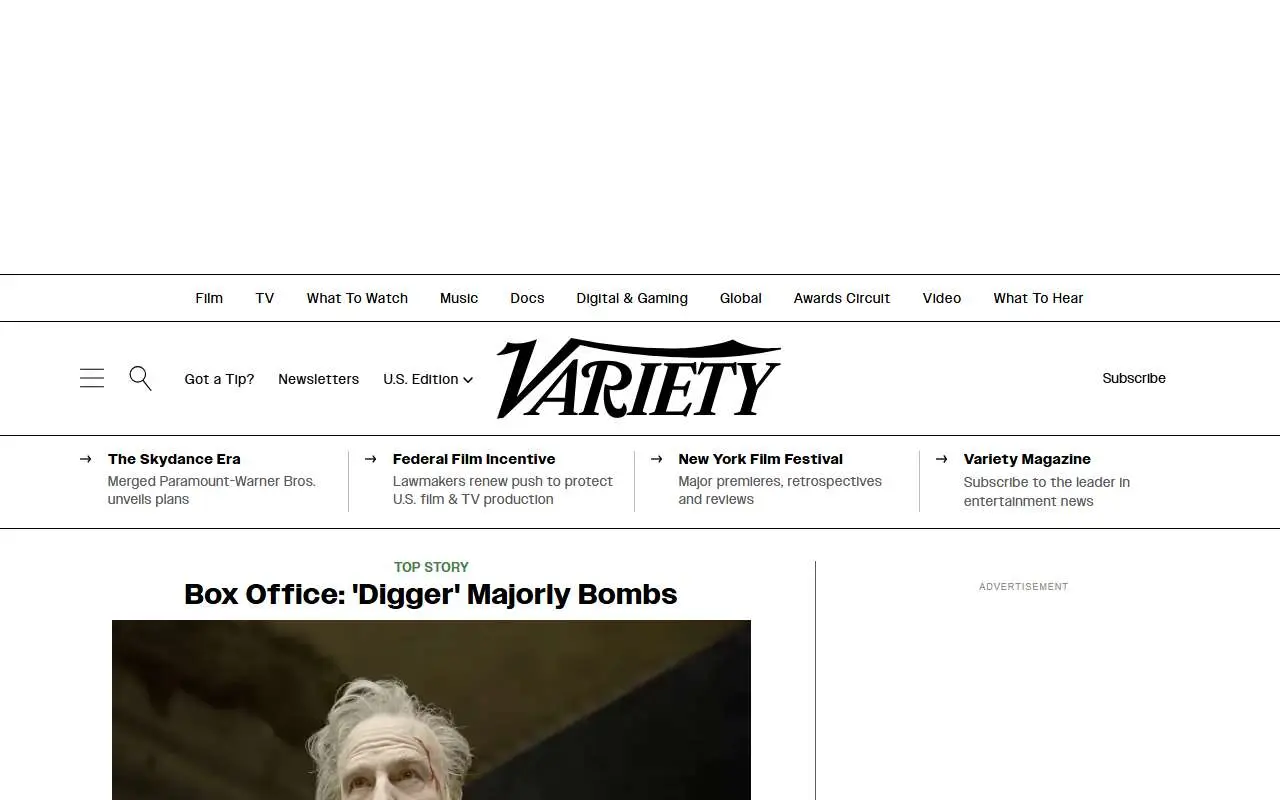Click the Got a Tip? link
This screenshot has height=800, width=1280.
[x=219, y=379]
